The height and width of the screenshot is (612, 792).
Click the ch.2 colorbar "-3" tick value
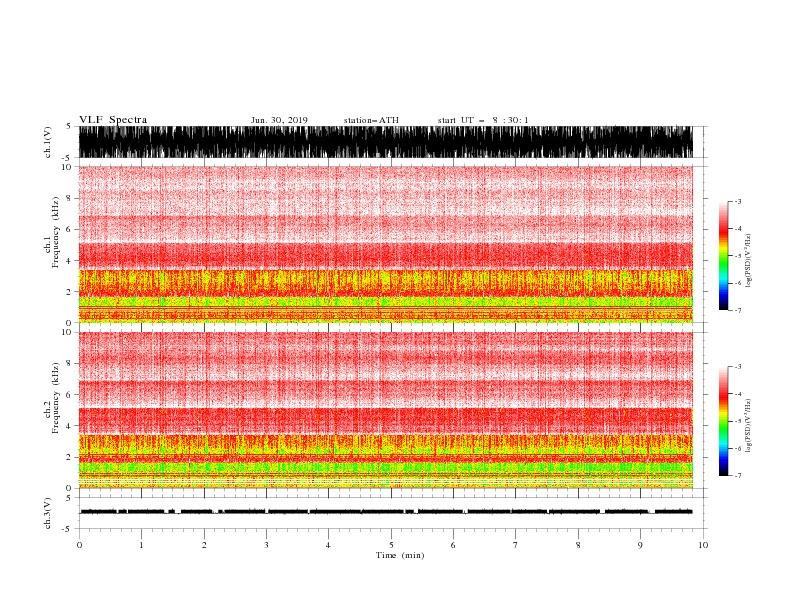click(x=737, y=367)
